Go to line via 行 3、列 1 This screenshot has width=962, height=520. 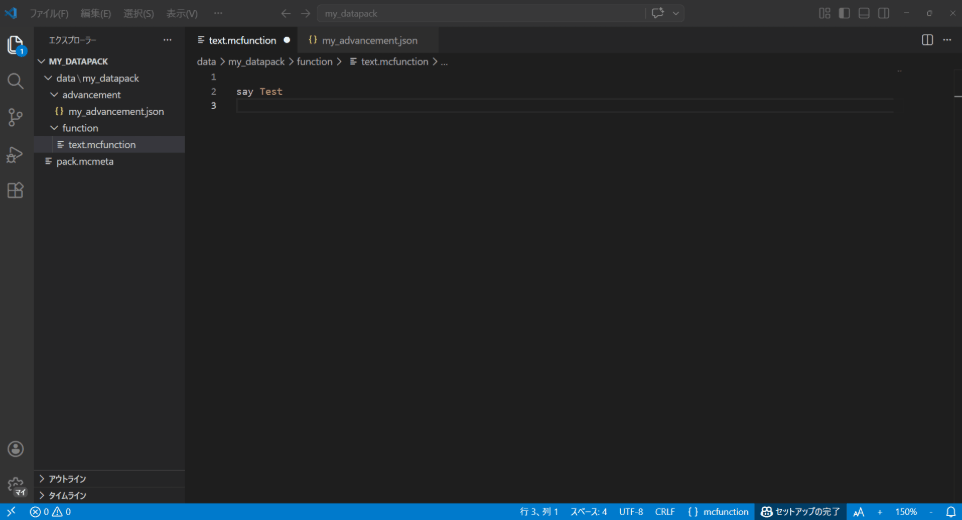(x=539, y=511)
